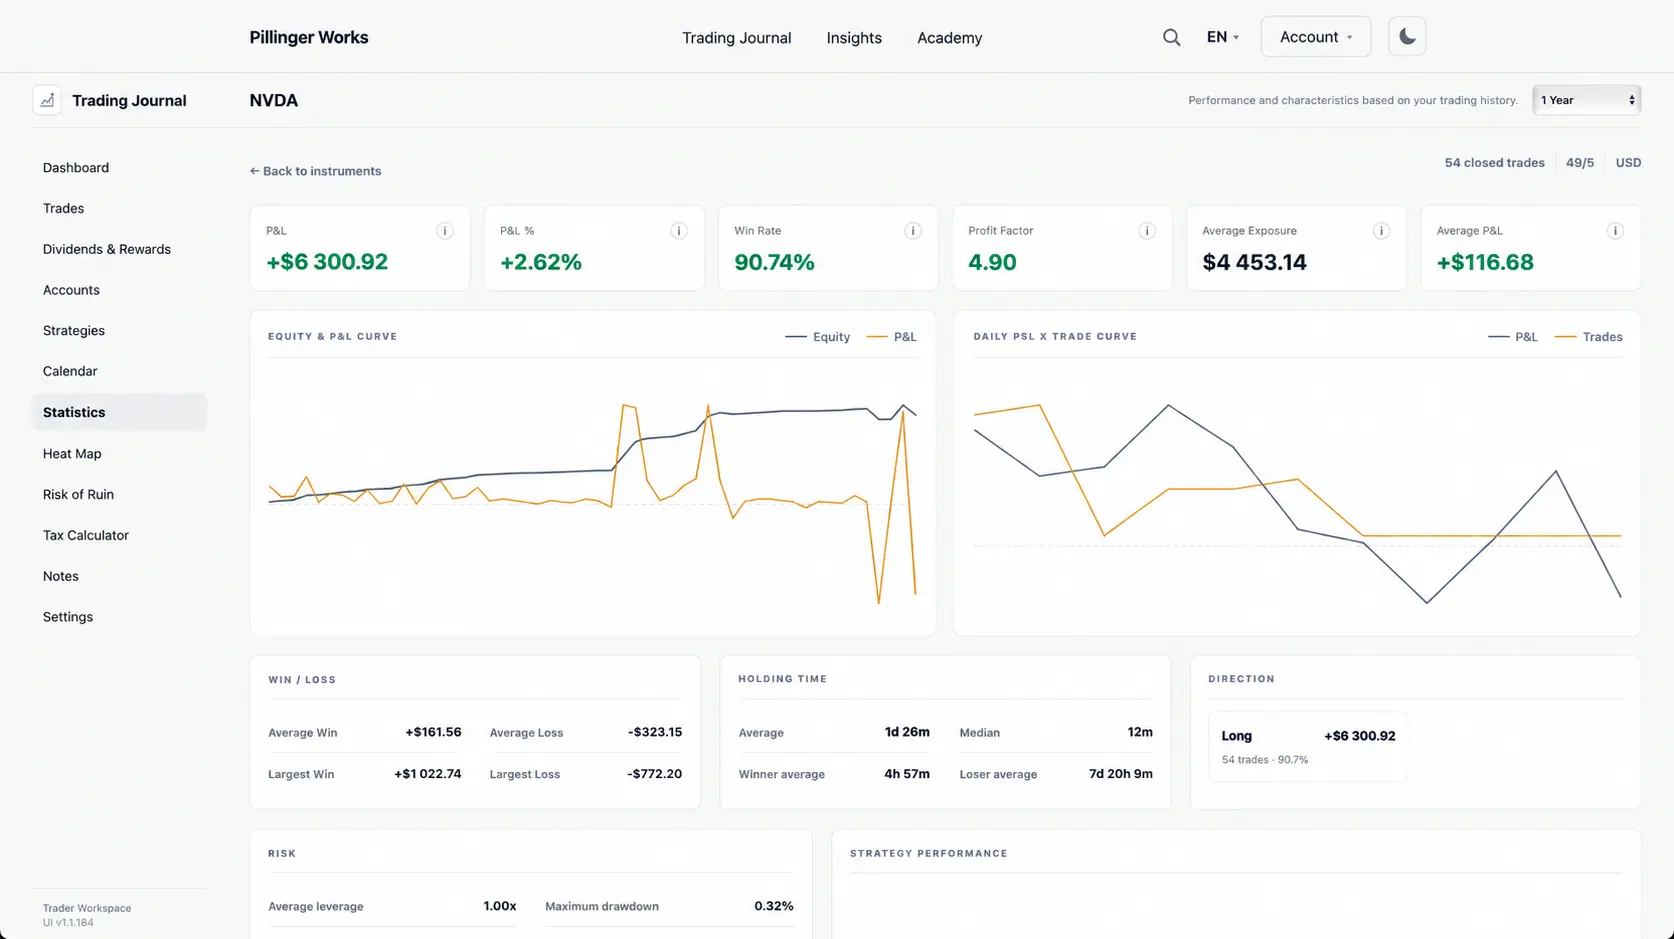Viewport: 1674px width, 939px height.
Task: Open info icon on Profit Factor card
Action: pyautogui.click(x=1147, y=231)
